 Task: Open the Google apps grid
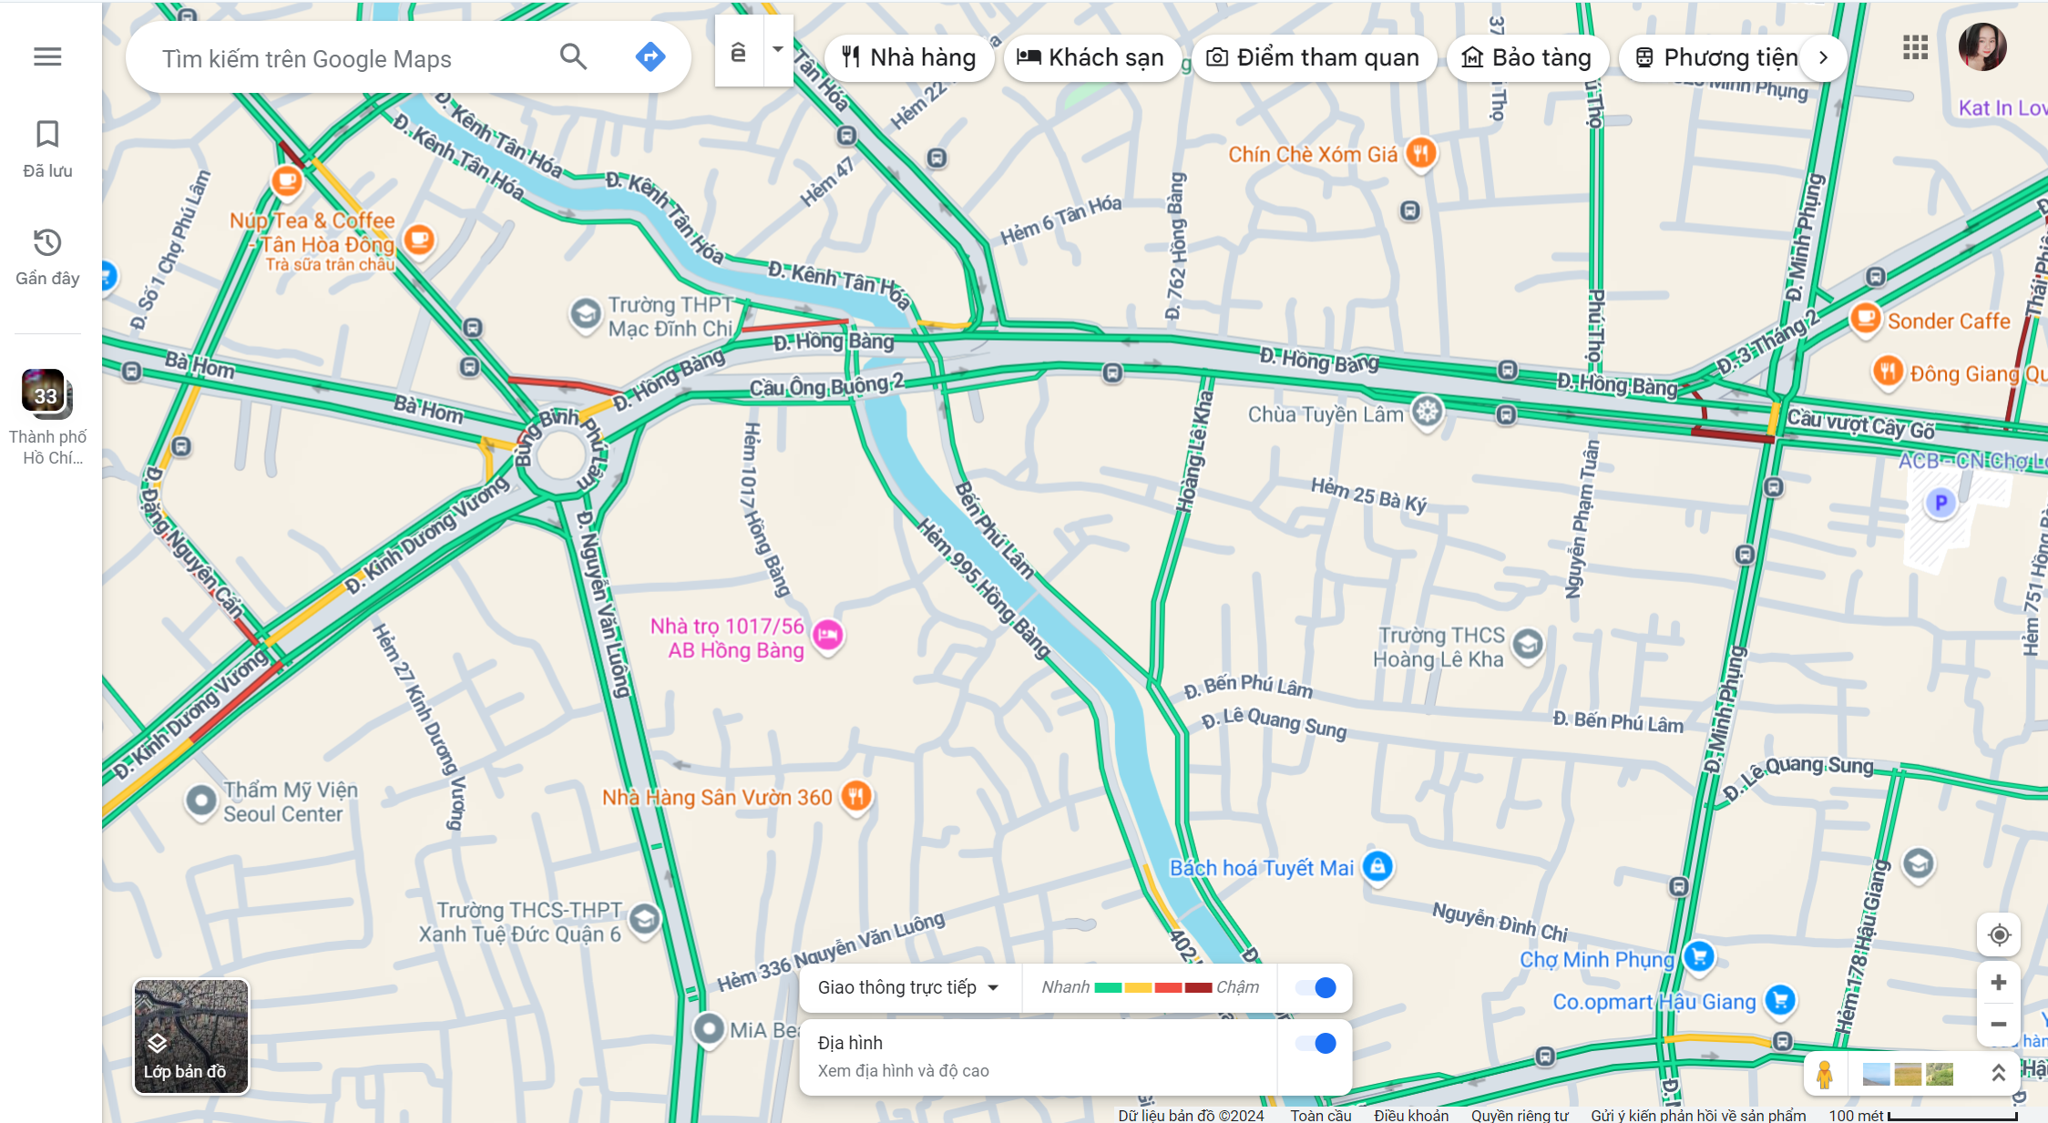coord(1915,47)
